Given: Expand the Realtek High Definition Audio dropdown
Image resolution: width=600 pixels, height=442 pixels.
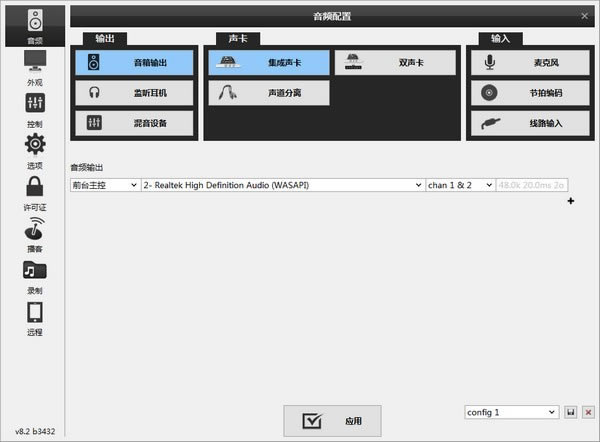Looking at the screenshot, I should [x=282, y=185].
